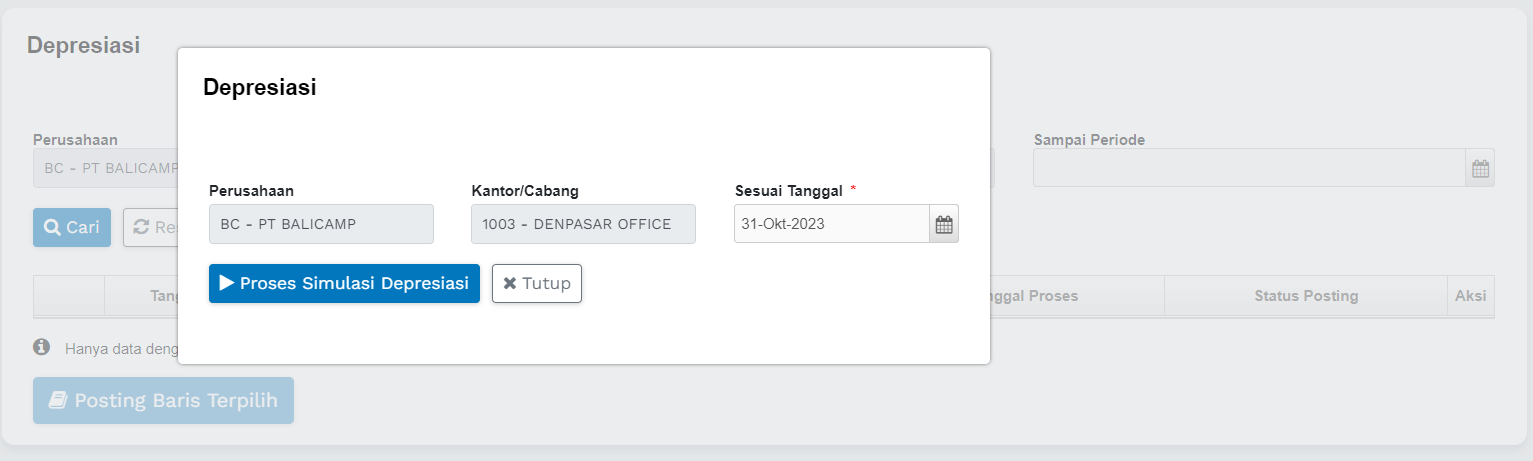Click Posting Baris Terpilih button

(x=163, y=400)
